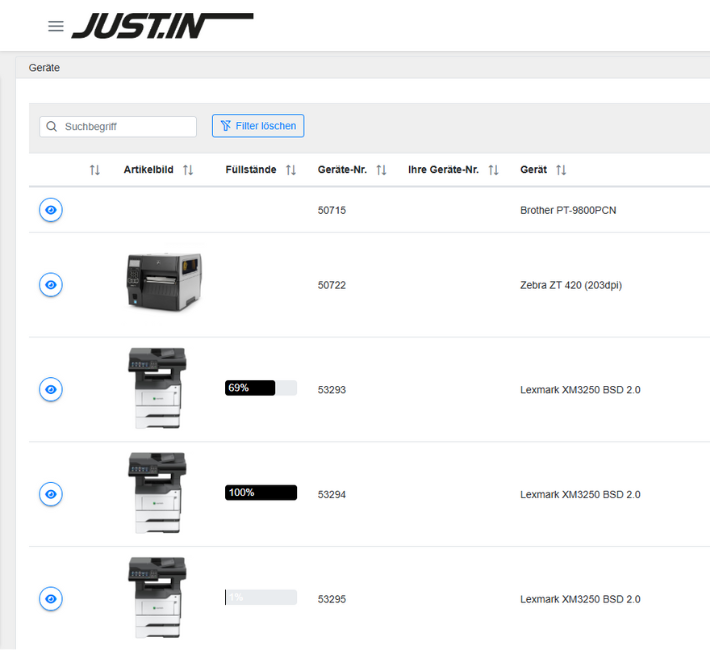The width and height of the screenshot is (710, 650).
Task: Open the hamburger navigation menu
Action: tap(56, 26)
